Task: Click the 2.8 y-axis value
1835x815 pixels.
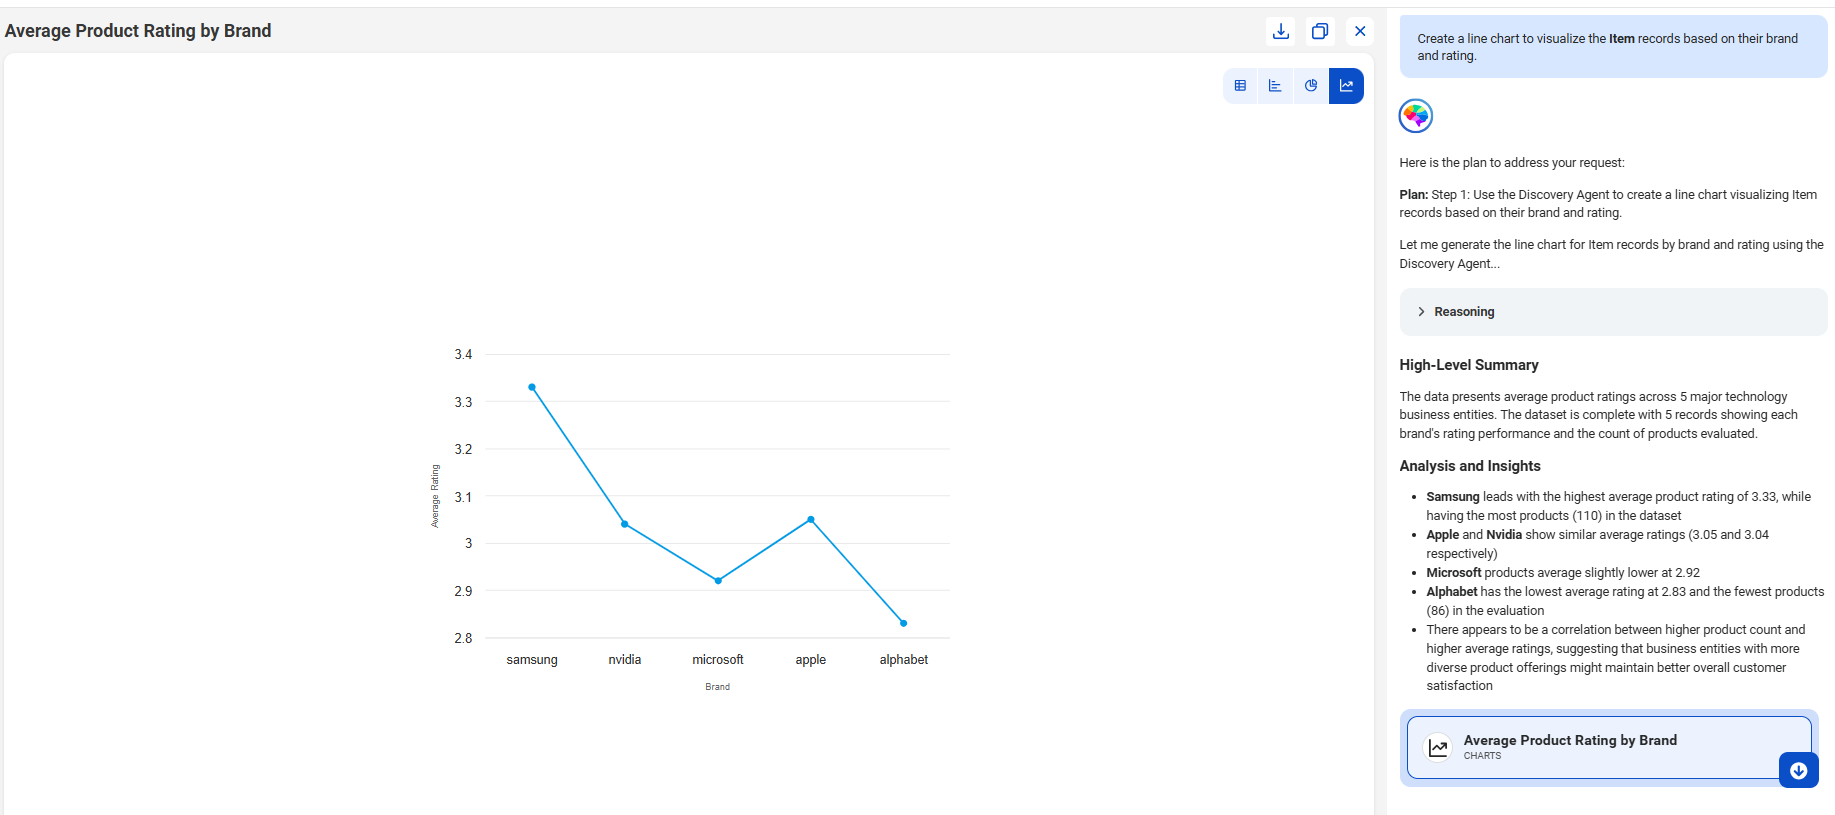Action: point(463,638)
